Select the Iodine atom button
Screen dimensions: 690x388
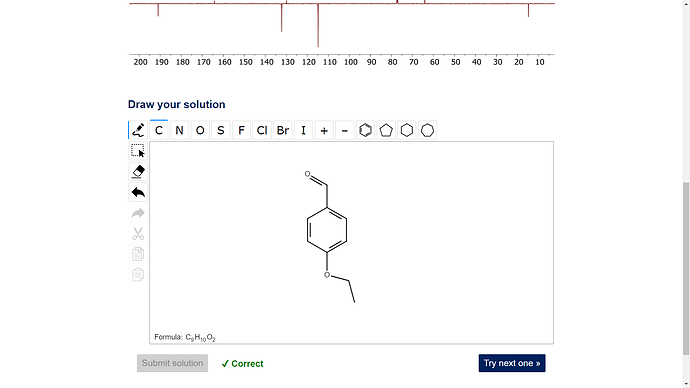[303, 130]
